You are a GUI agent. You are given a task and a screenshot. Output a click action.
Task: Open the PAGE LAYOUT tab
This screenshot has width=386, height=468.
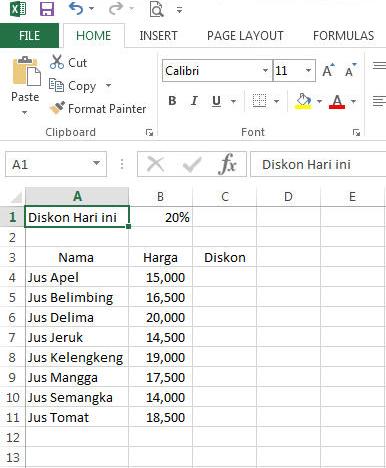point(245,36)
